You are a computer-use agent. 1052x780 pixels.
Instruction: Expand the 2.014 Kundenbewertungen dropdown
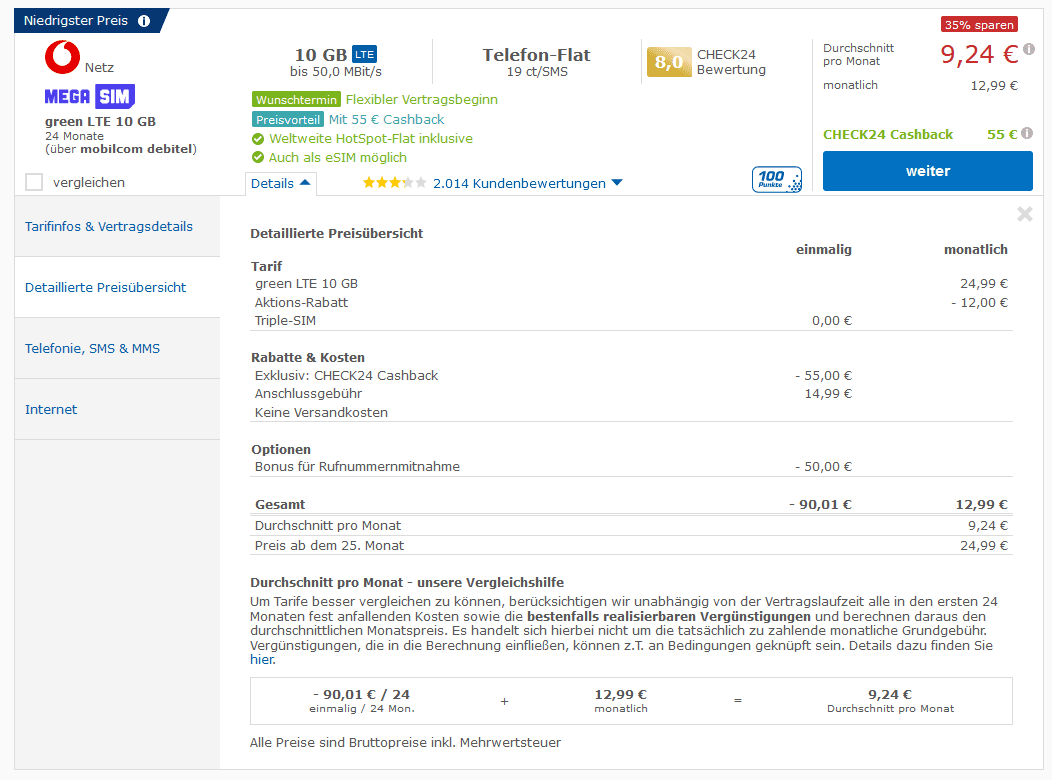[x=527, y=183]
